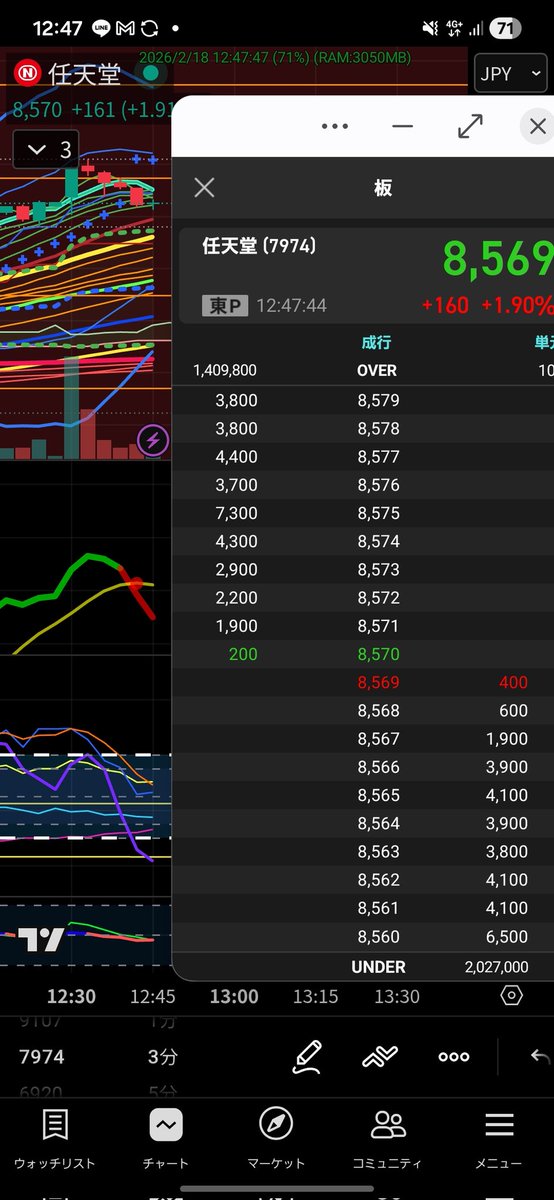Open コミュニティ tab

[x=387, y=1140]
